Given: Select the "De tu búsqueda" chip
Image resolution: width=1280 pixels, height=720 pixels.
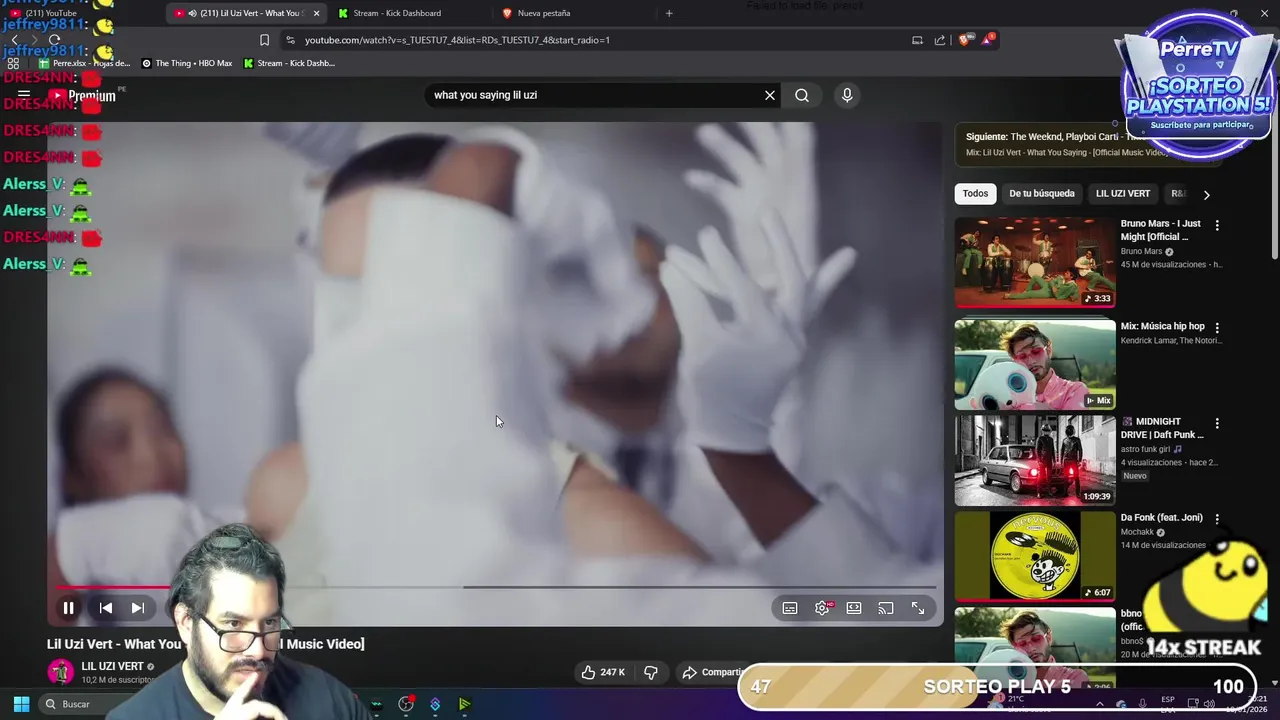Looking at the screenshot, I should (1042, 194).
